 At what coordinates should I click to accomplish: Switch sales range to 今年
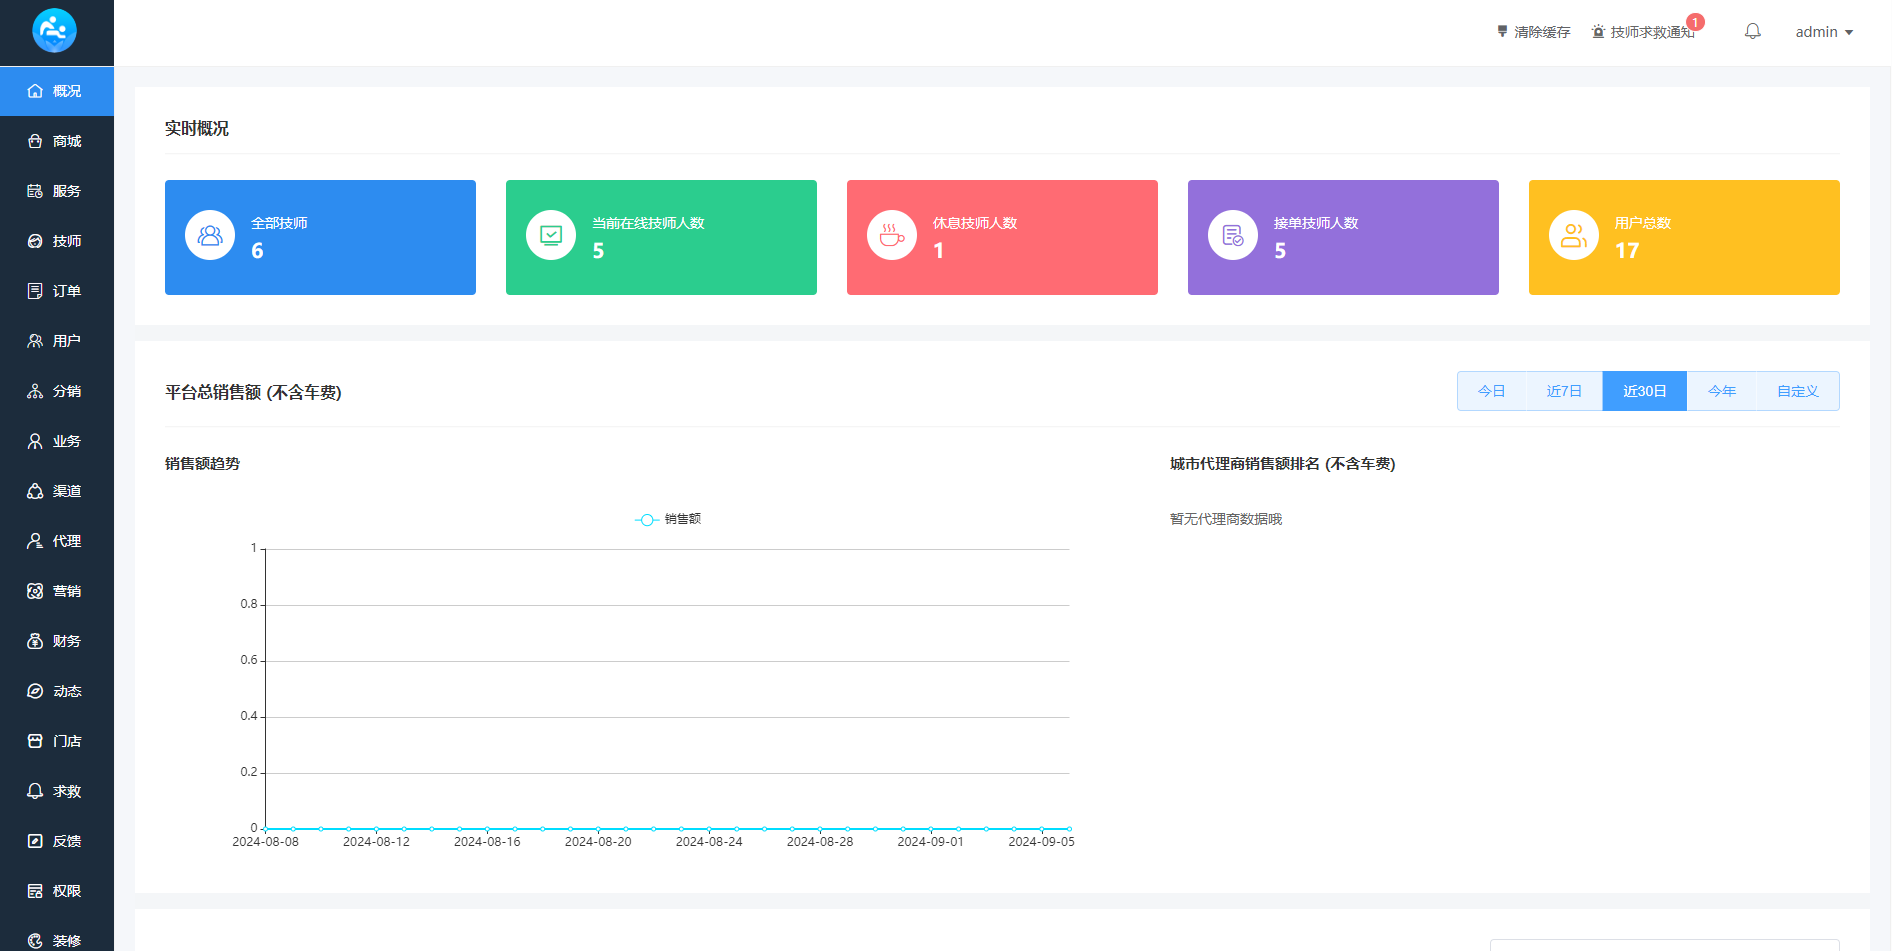1721,391
